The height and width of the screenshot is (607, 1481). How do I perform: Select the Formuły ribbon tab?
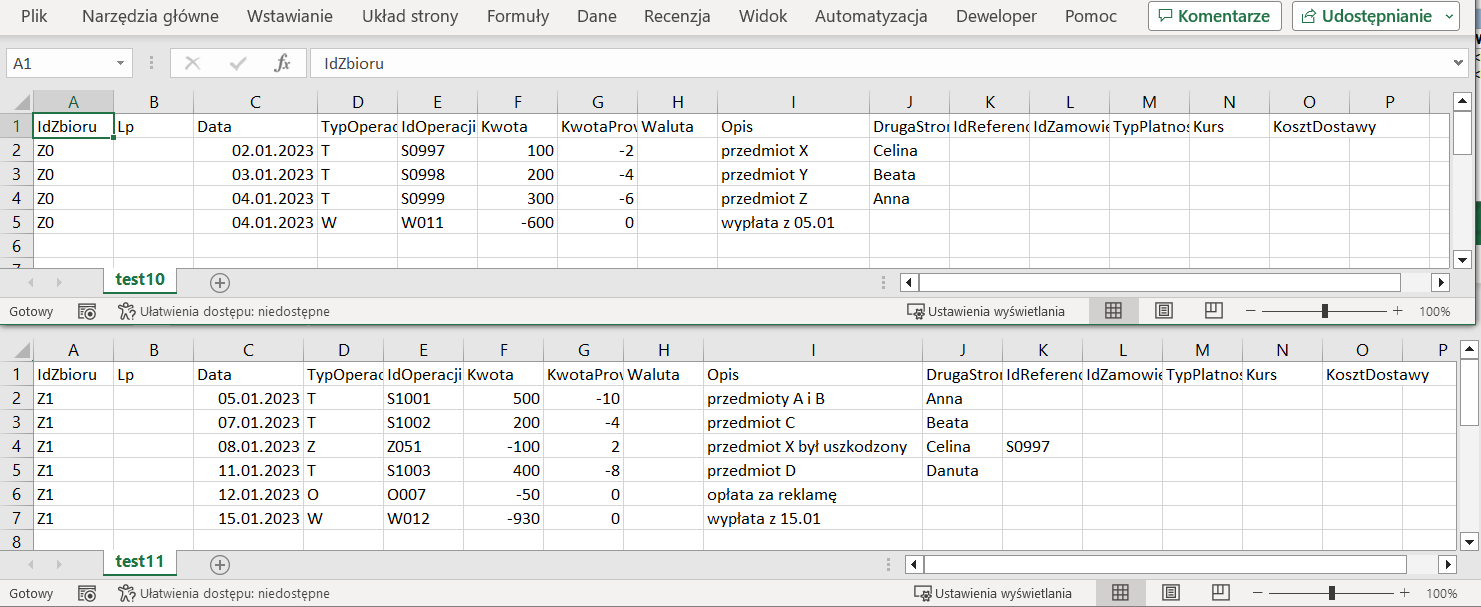pos(518,16)
